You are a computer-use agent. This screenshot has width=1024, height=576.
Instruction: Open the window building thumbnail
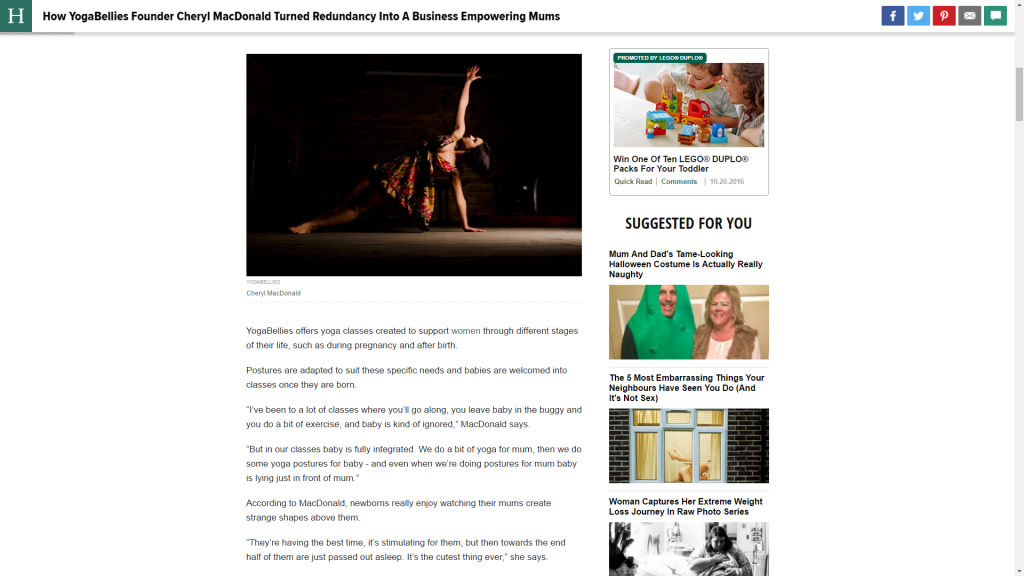point(688,446)
